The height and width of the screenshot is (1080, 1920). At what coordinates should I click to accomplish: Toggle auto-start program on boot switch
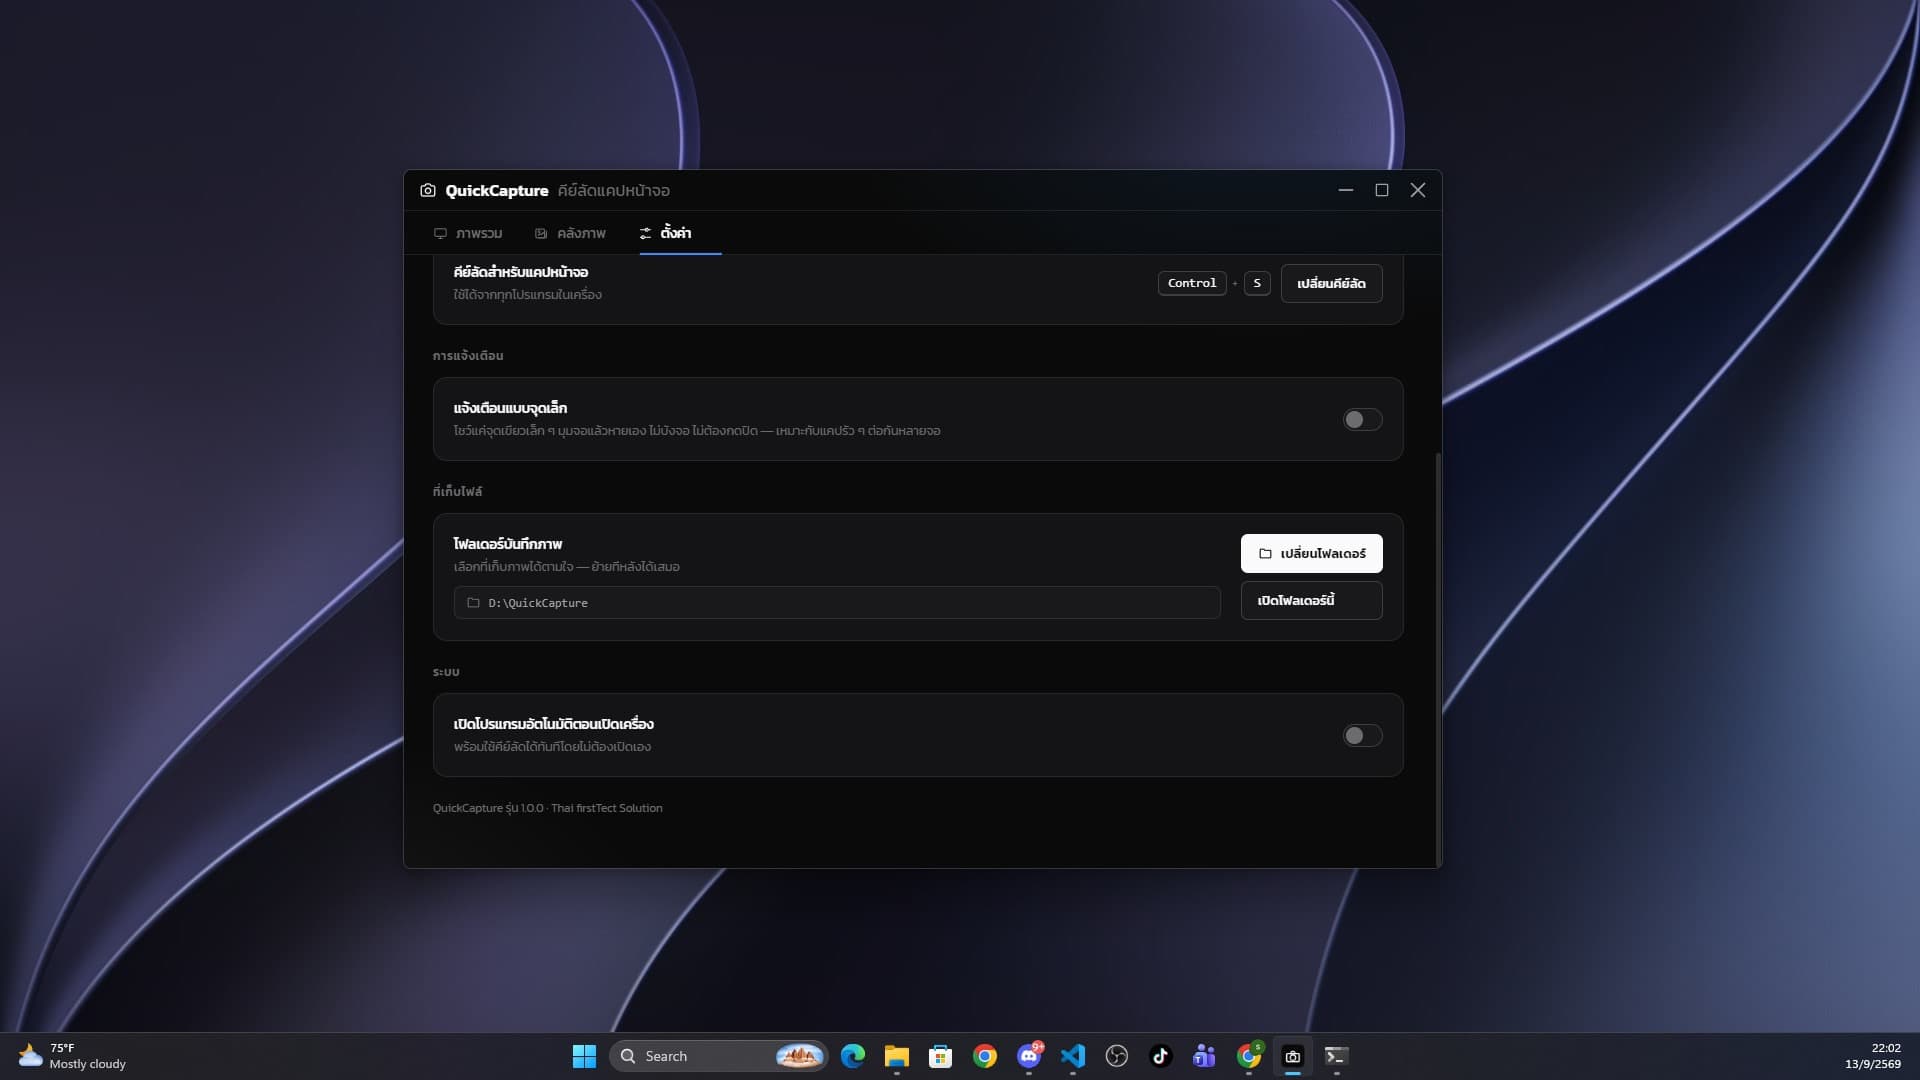1362,736
